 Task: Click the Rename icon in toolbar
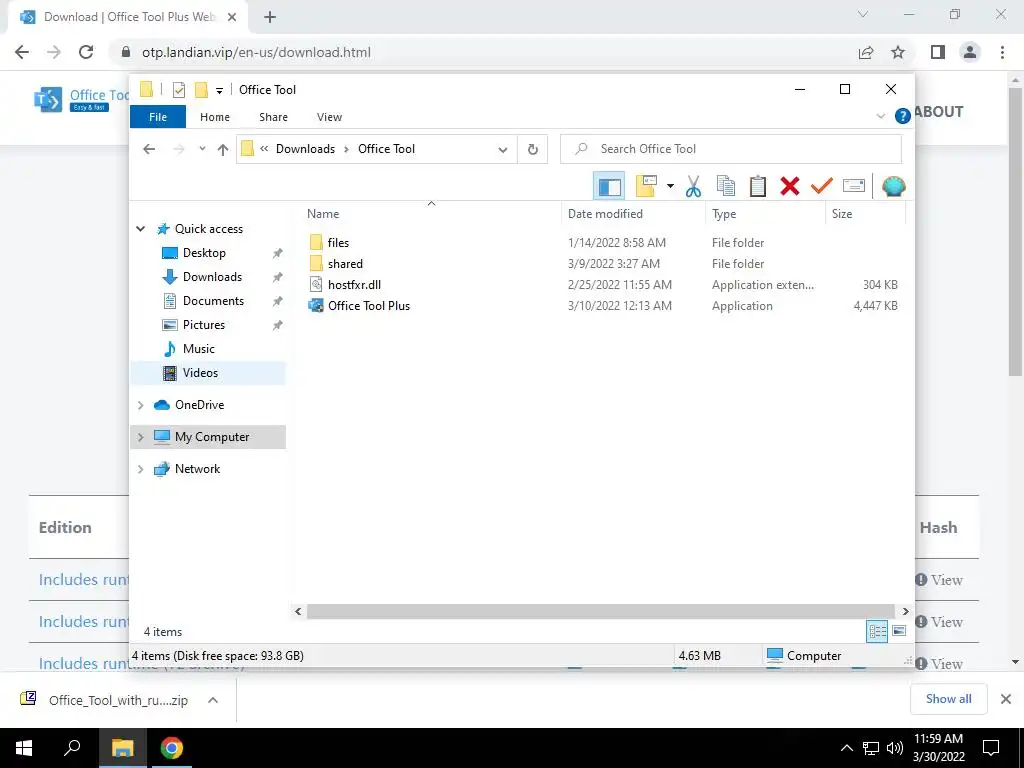(854, 186)
